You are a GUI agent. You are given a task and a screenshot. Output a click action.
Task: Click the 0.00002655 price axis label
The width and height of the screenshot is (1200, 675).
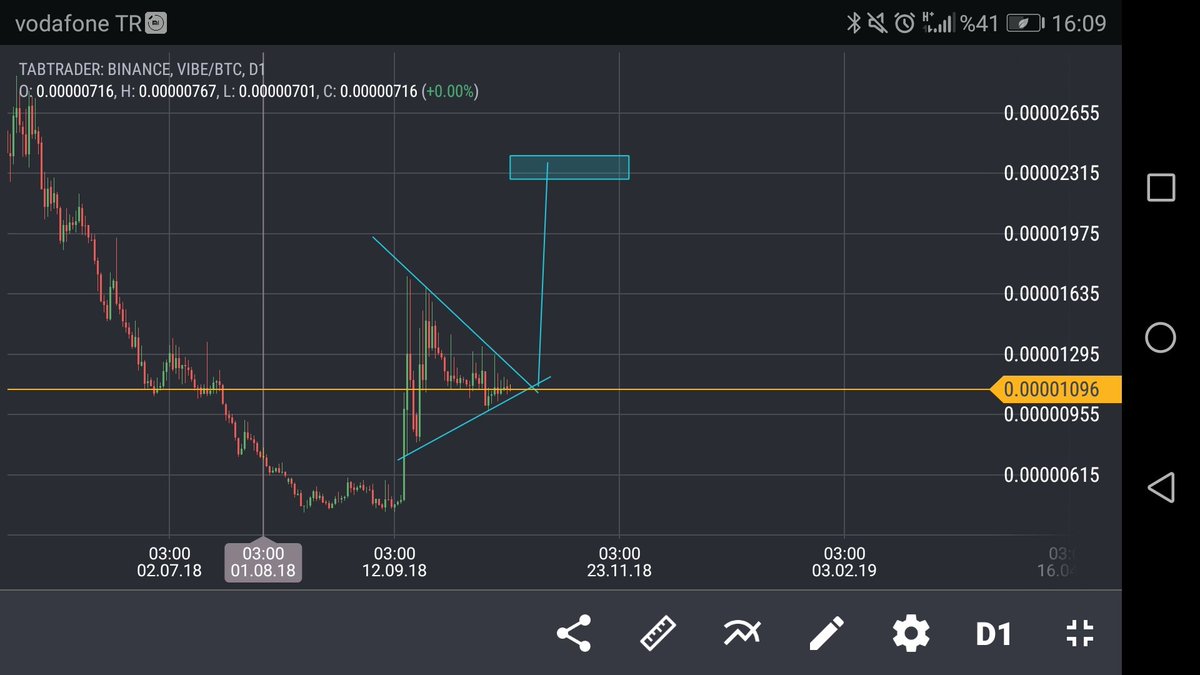1051,113
